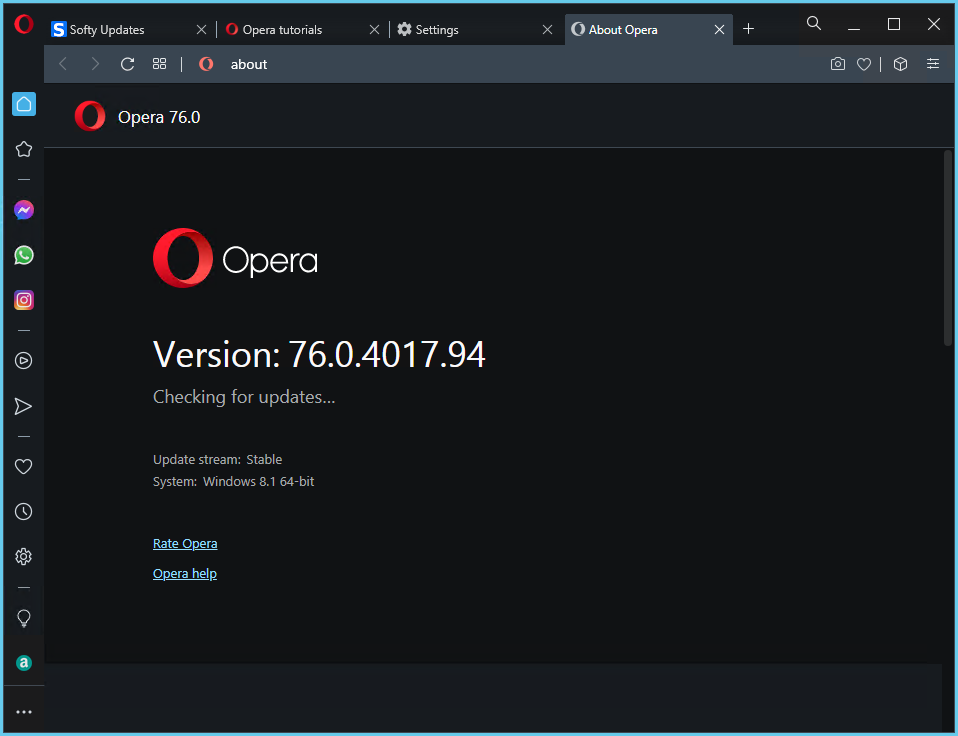Open the sidebar setup three-dots menu
The width and height of the screenshot is (958, 736).
pos(24,712)
